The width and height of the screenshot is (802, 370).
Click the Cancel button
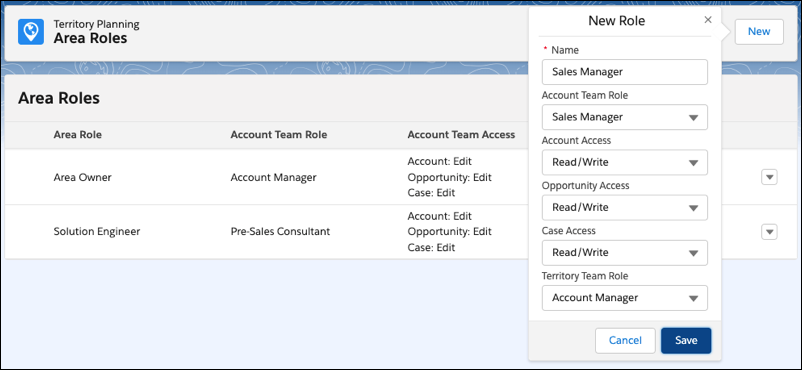click(x=625, y=340)
